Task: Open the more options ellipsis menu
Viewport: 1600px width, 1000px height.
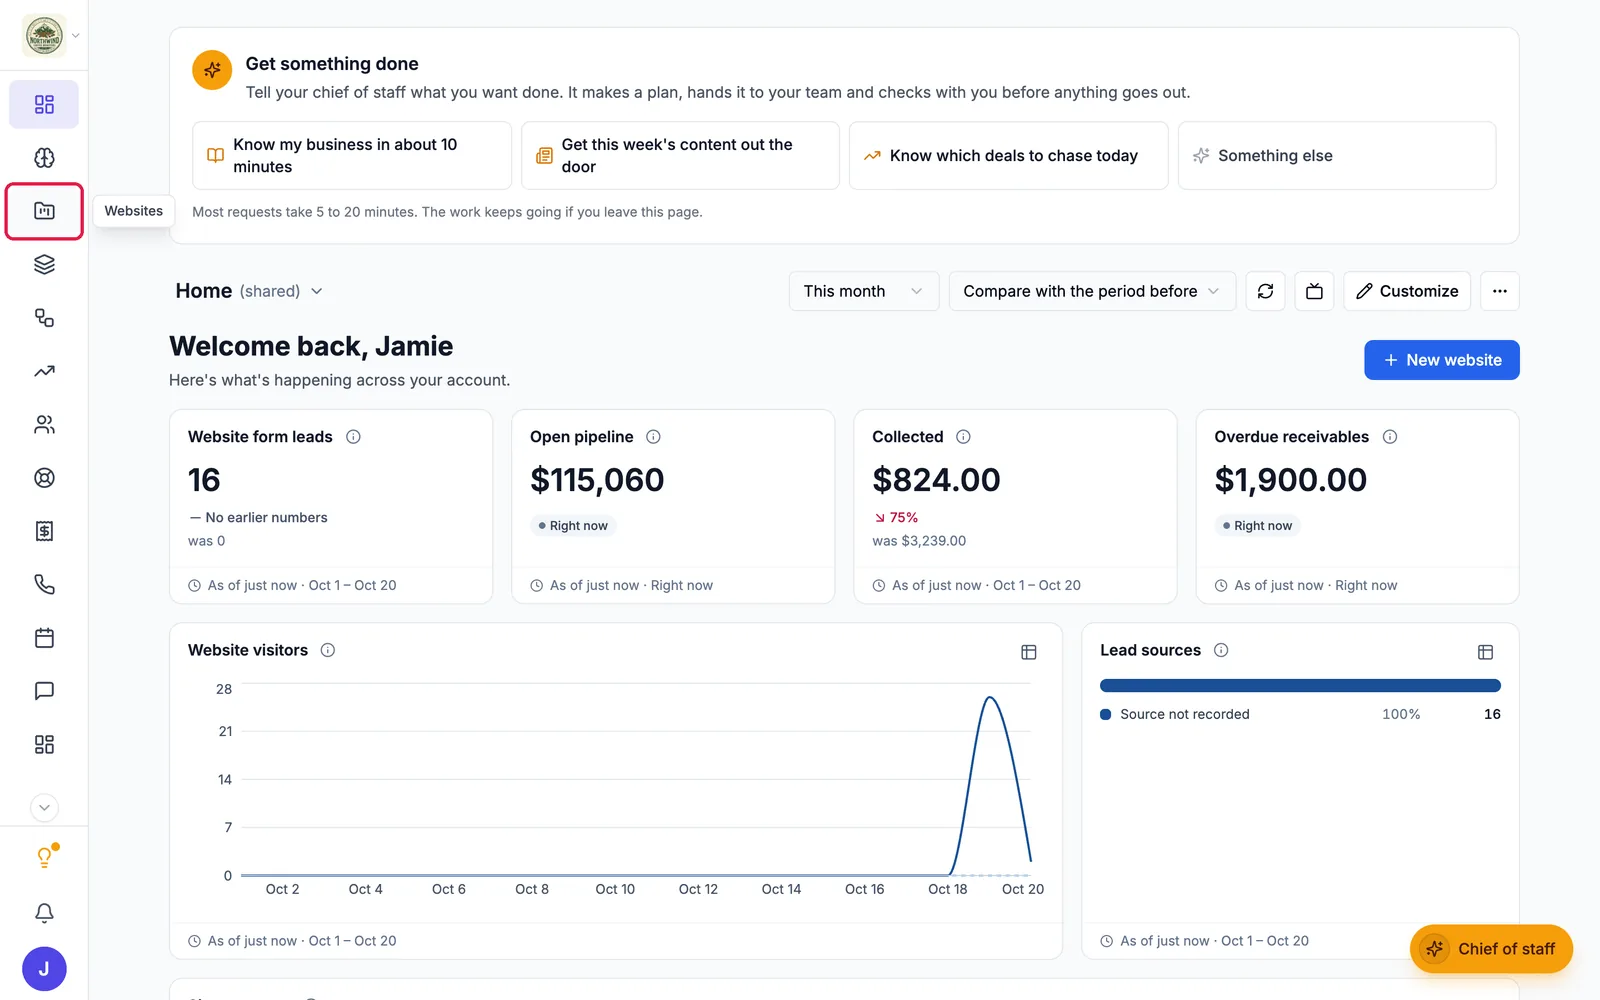Action: coord(1499,291)
